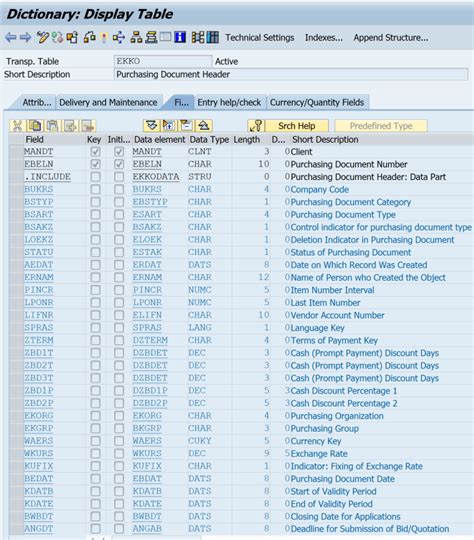Run the Check icon with the scales
Screen dimensions: 474x540
(90, 37)
